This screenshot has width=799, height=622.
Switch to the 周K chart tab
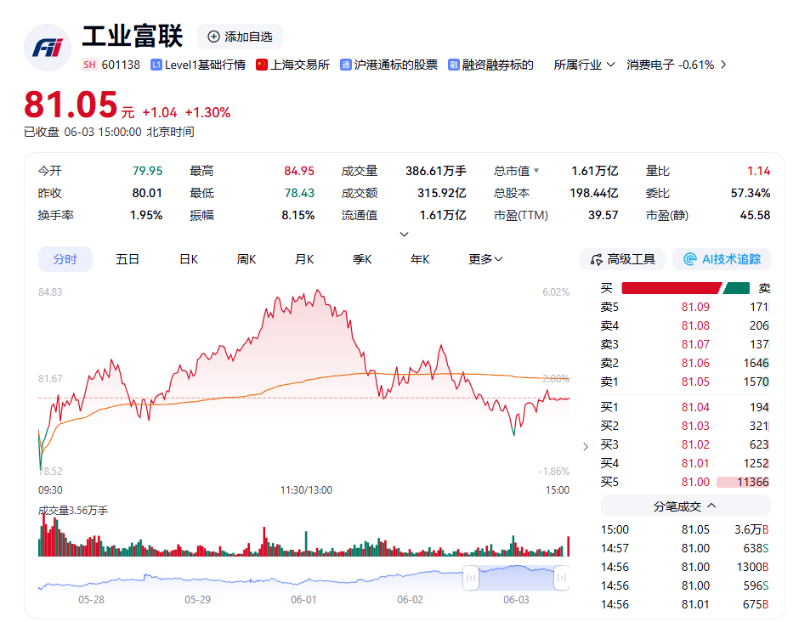[x=246, y=259]
